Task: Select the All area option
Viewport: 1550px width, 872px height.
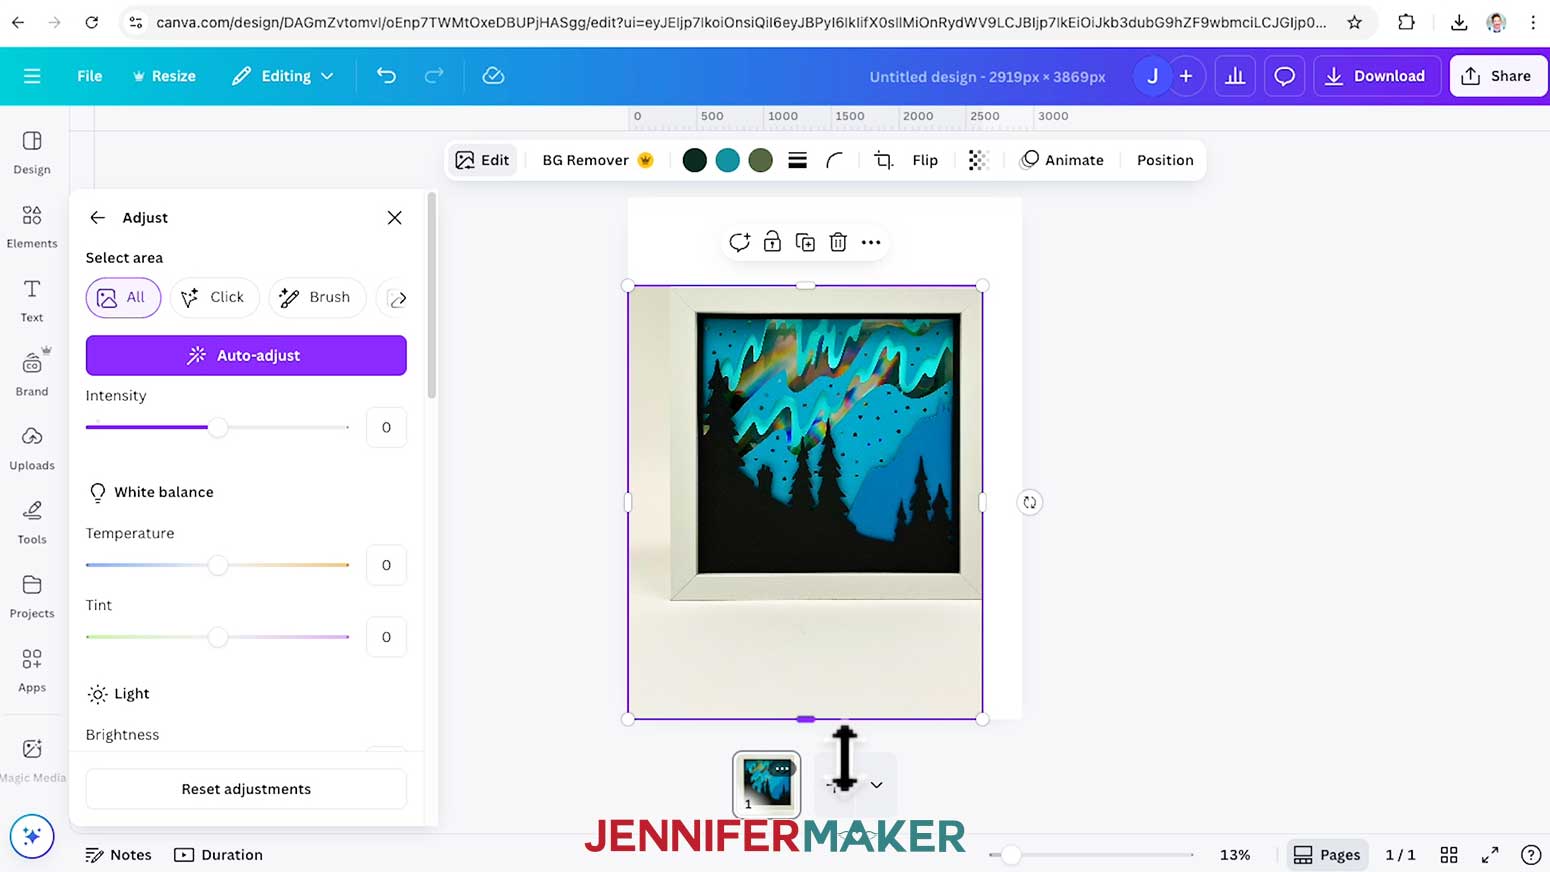Action: (x=123, y=298)
